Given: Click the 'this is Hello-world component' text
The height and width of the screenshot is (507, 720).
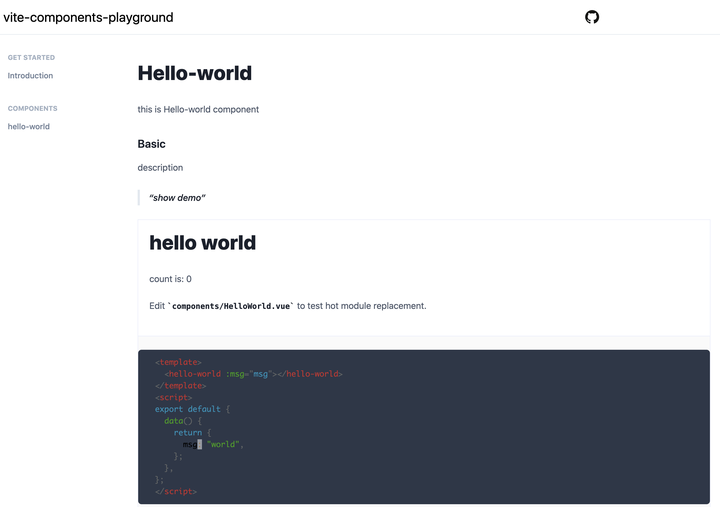Looking at the screenshot, I should 198,109.
